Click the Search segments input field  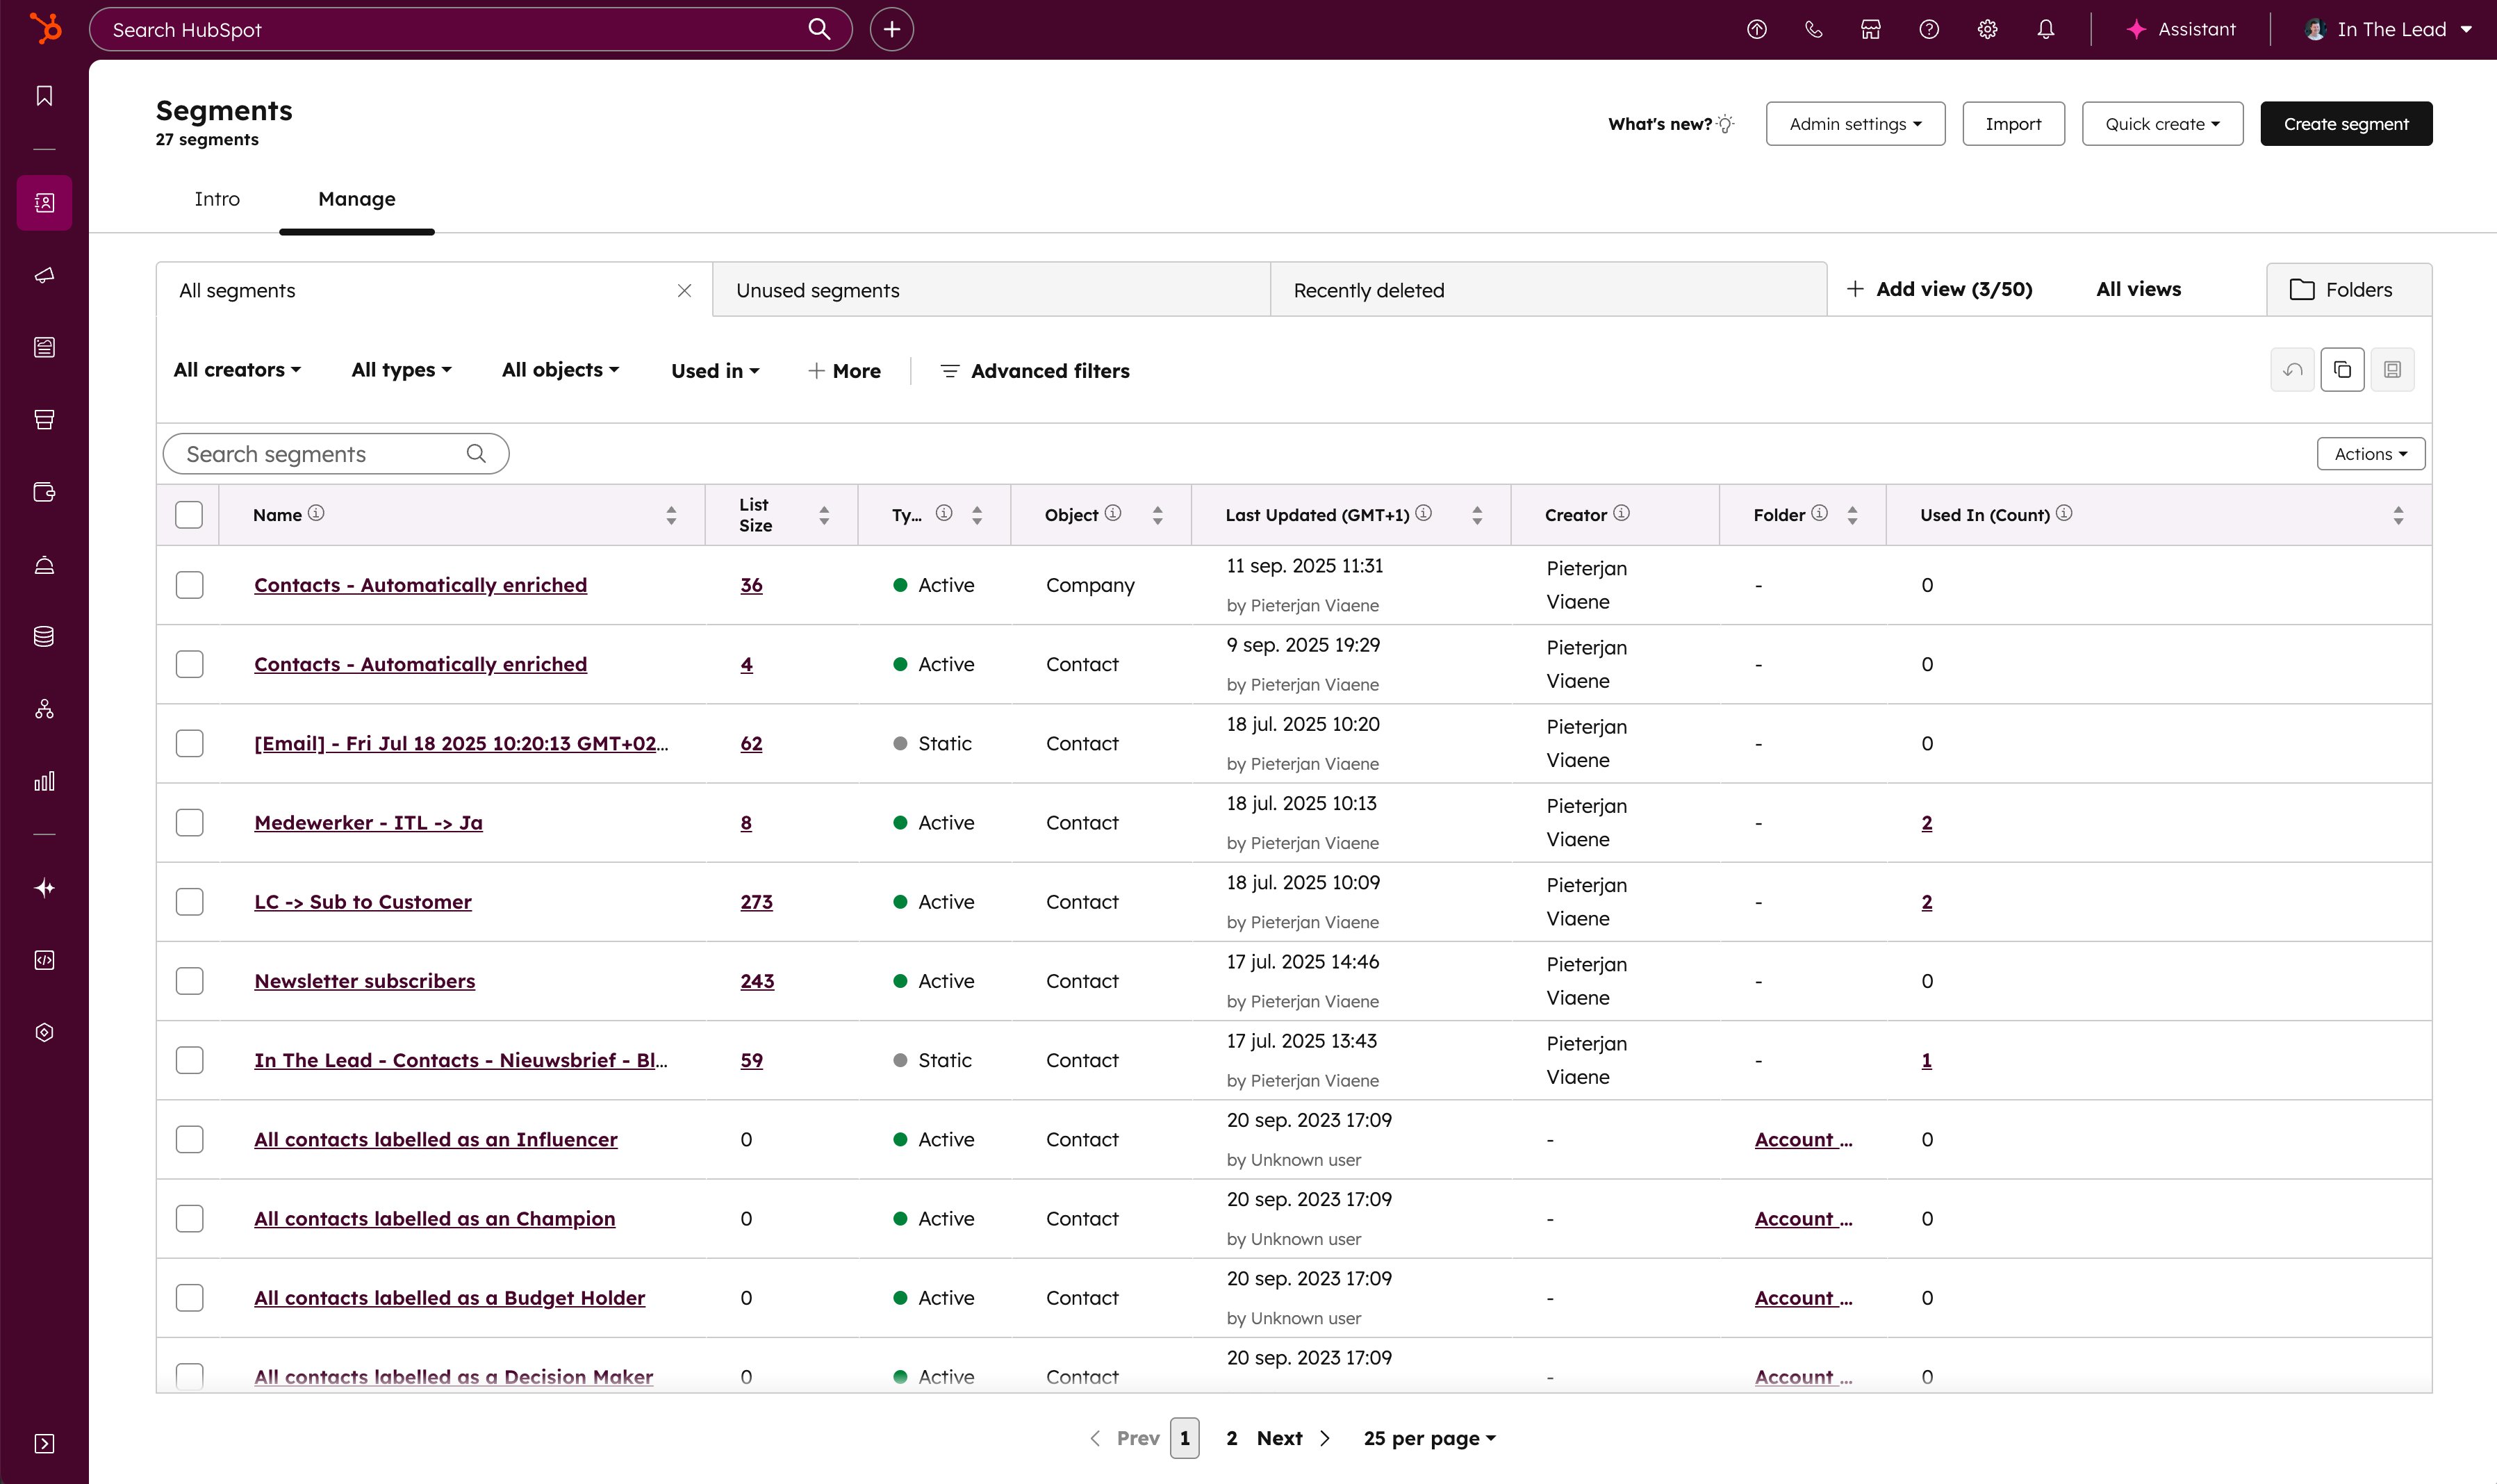coord(320,454)
